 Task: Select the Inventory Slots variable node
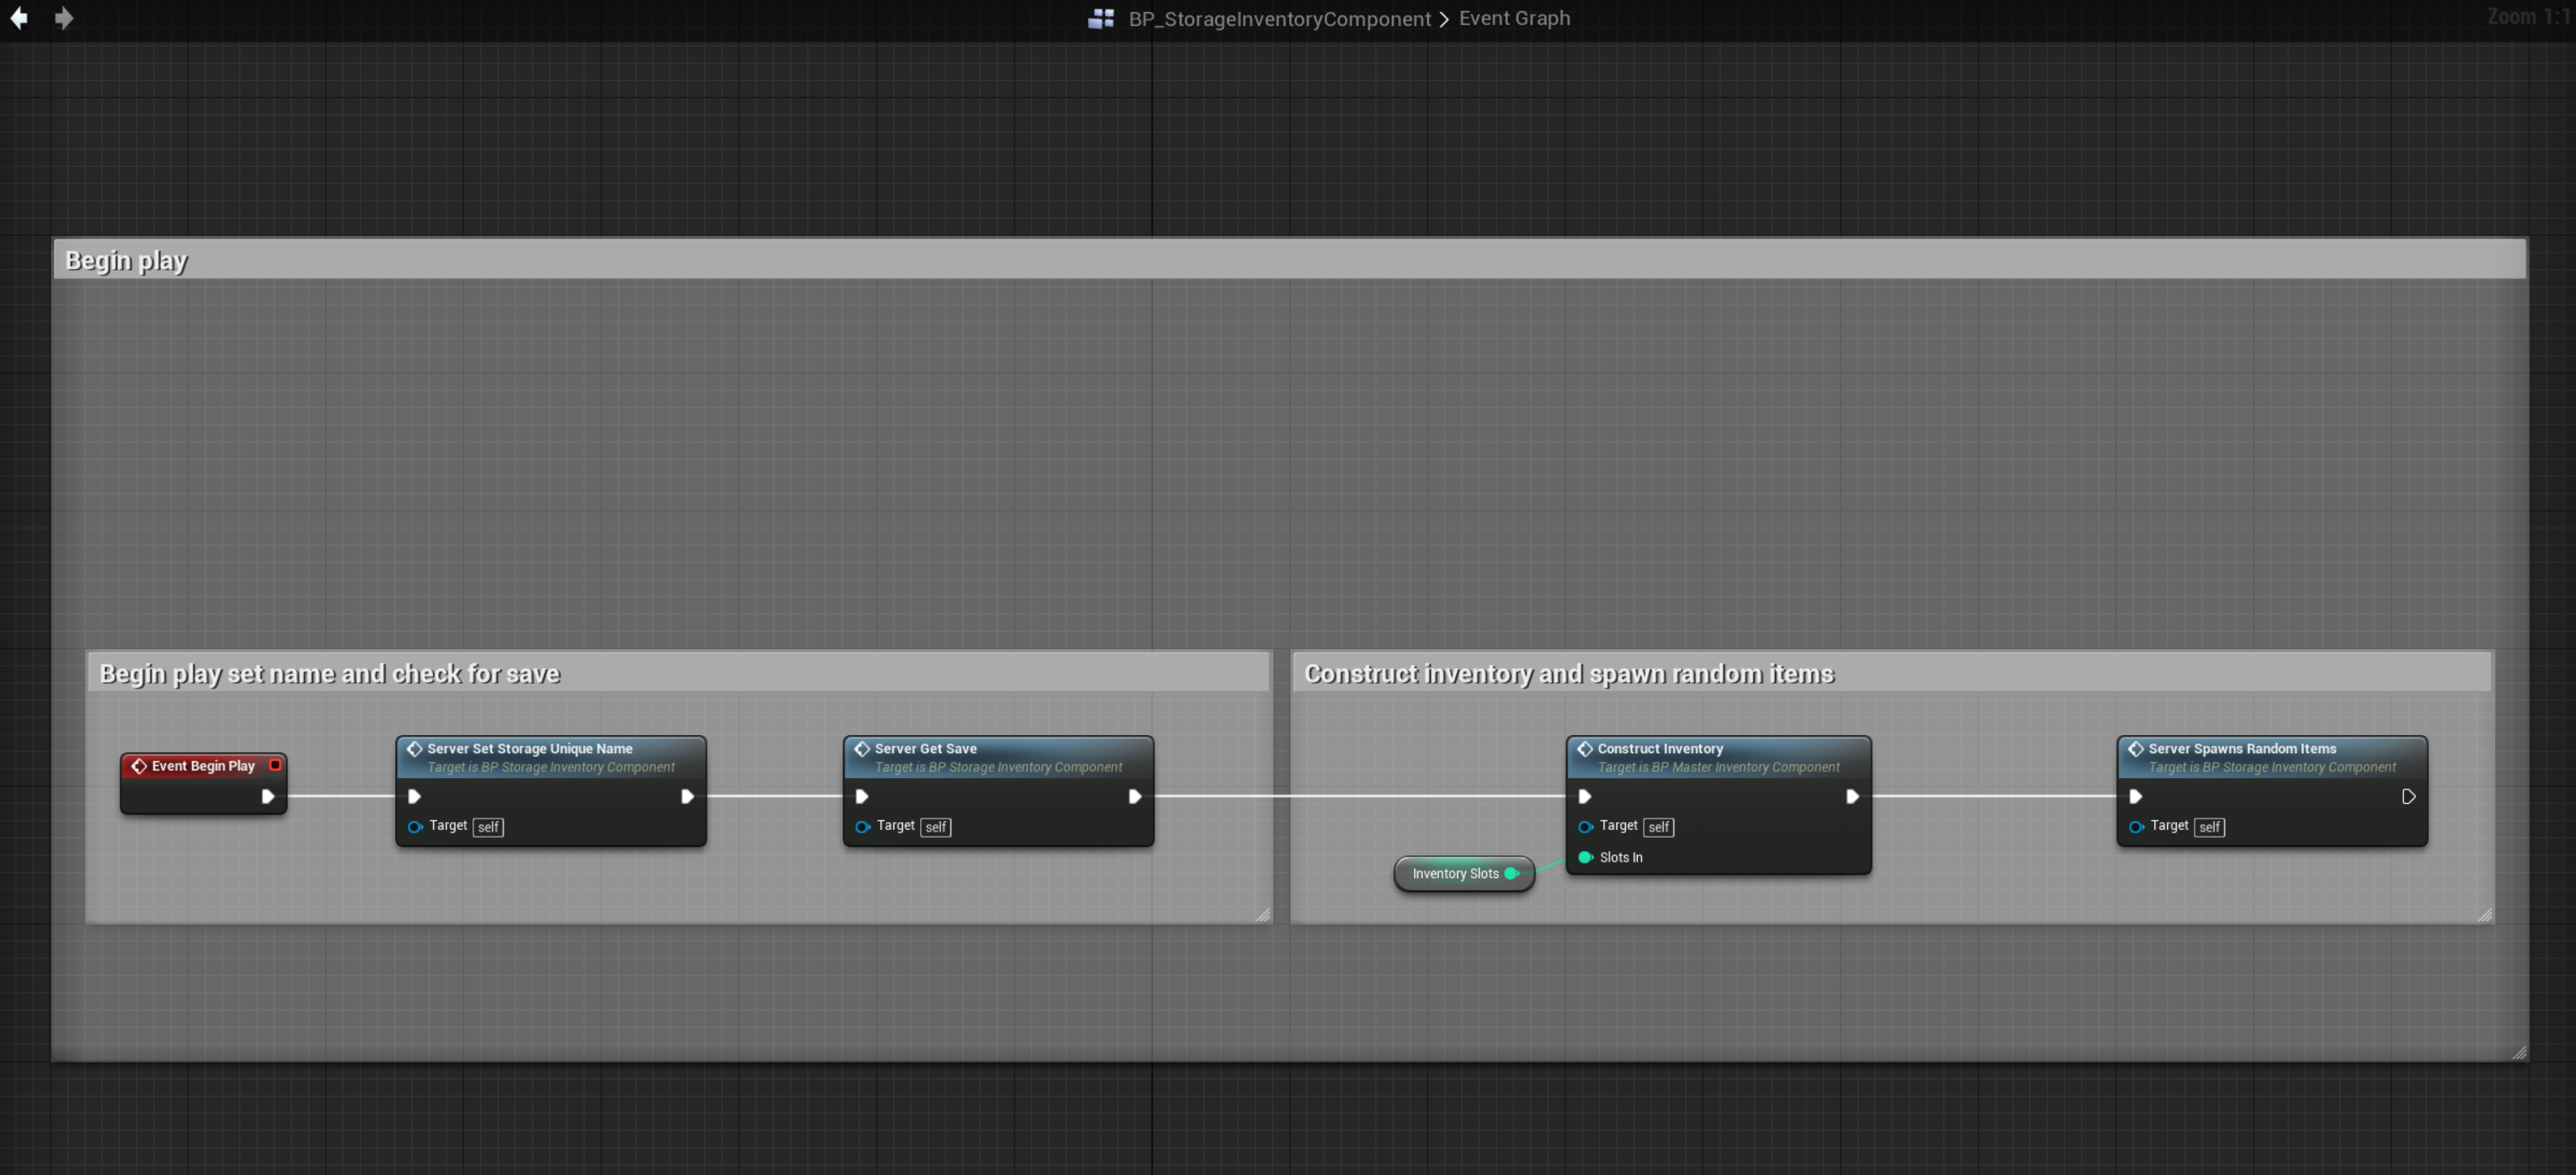pos(1454,874)
